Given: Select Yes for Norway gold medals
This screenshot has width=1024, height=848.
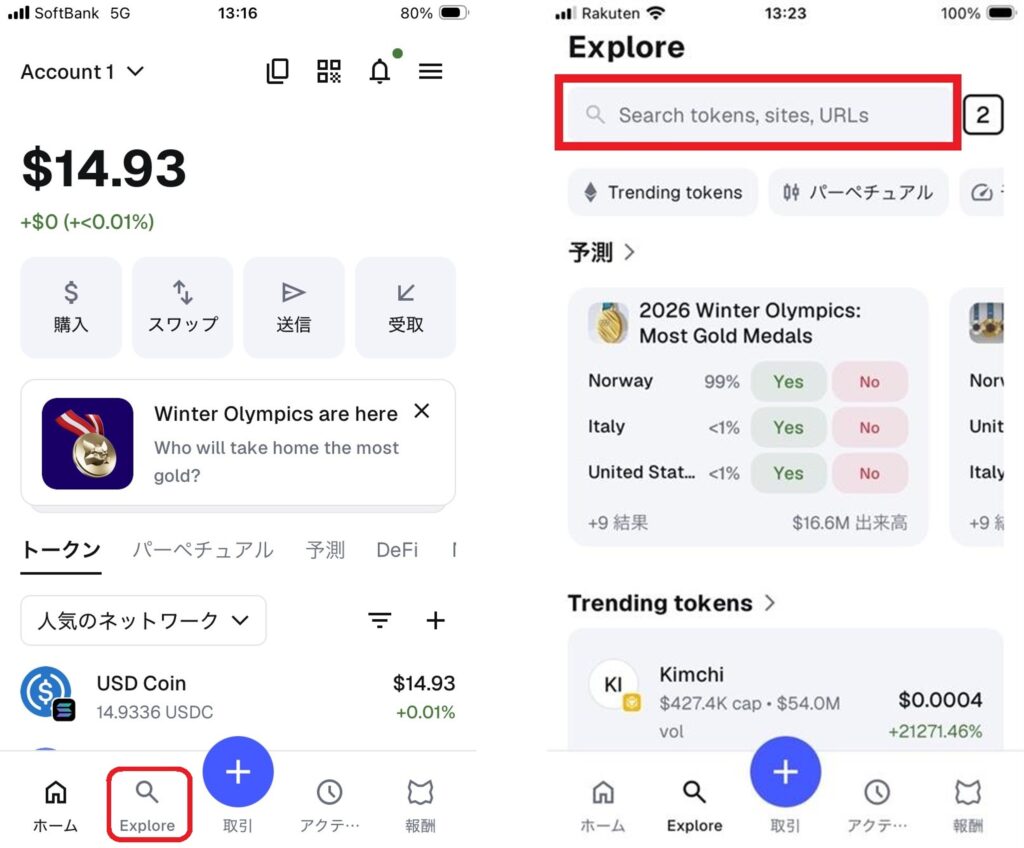Looking at the screenshot, I should coord(788,382).
